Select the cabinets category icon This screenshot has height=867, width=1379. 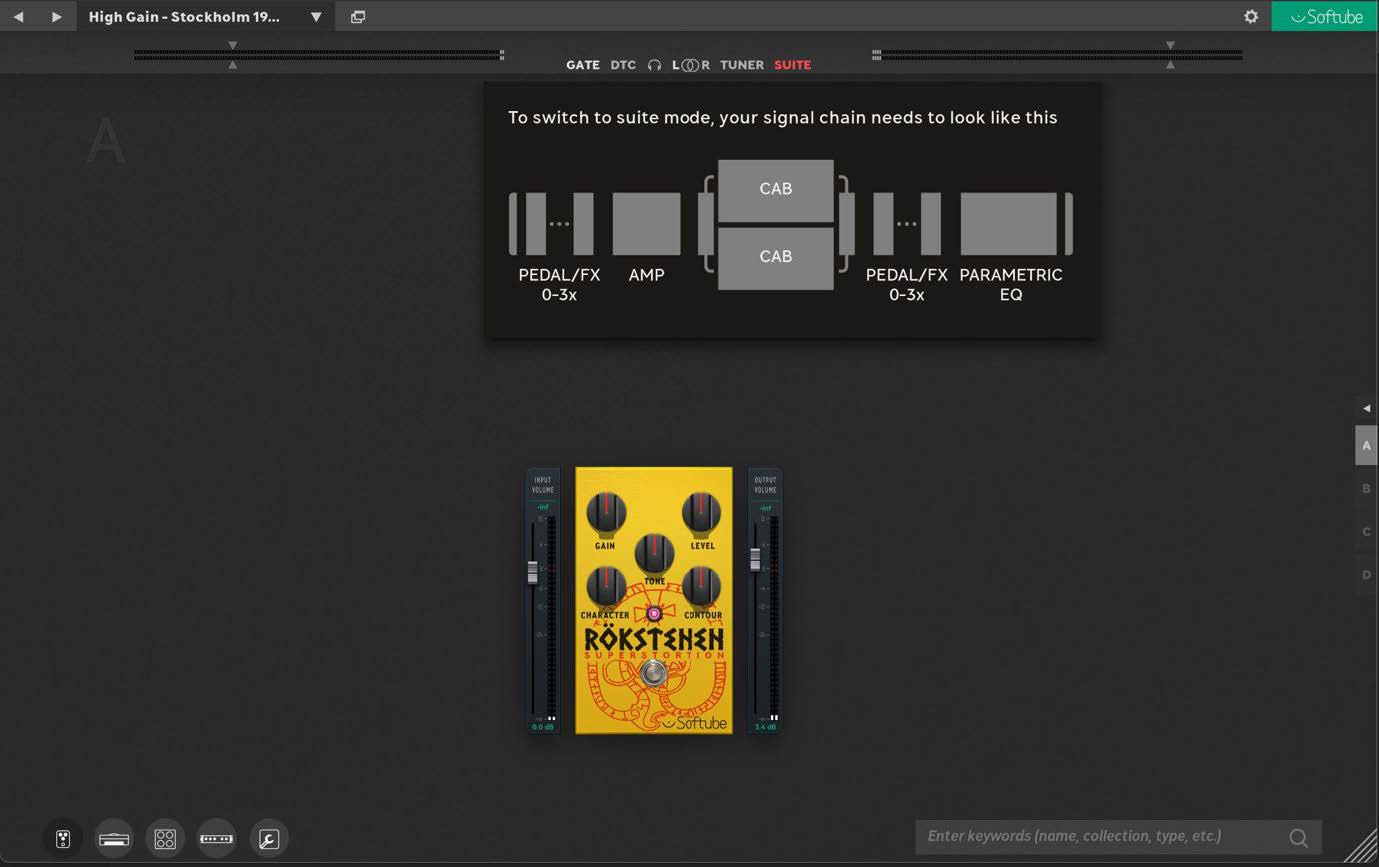(x=165, y=838)
